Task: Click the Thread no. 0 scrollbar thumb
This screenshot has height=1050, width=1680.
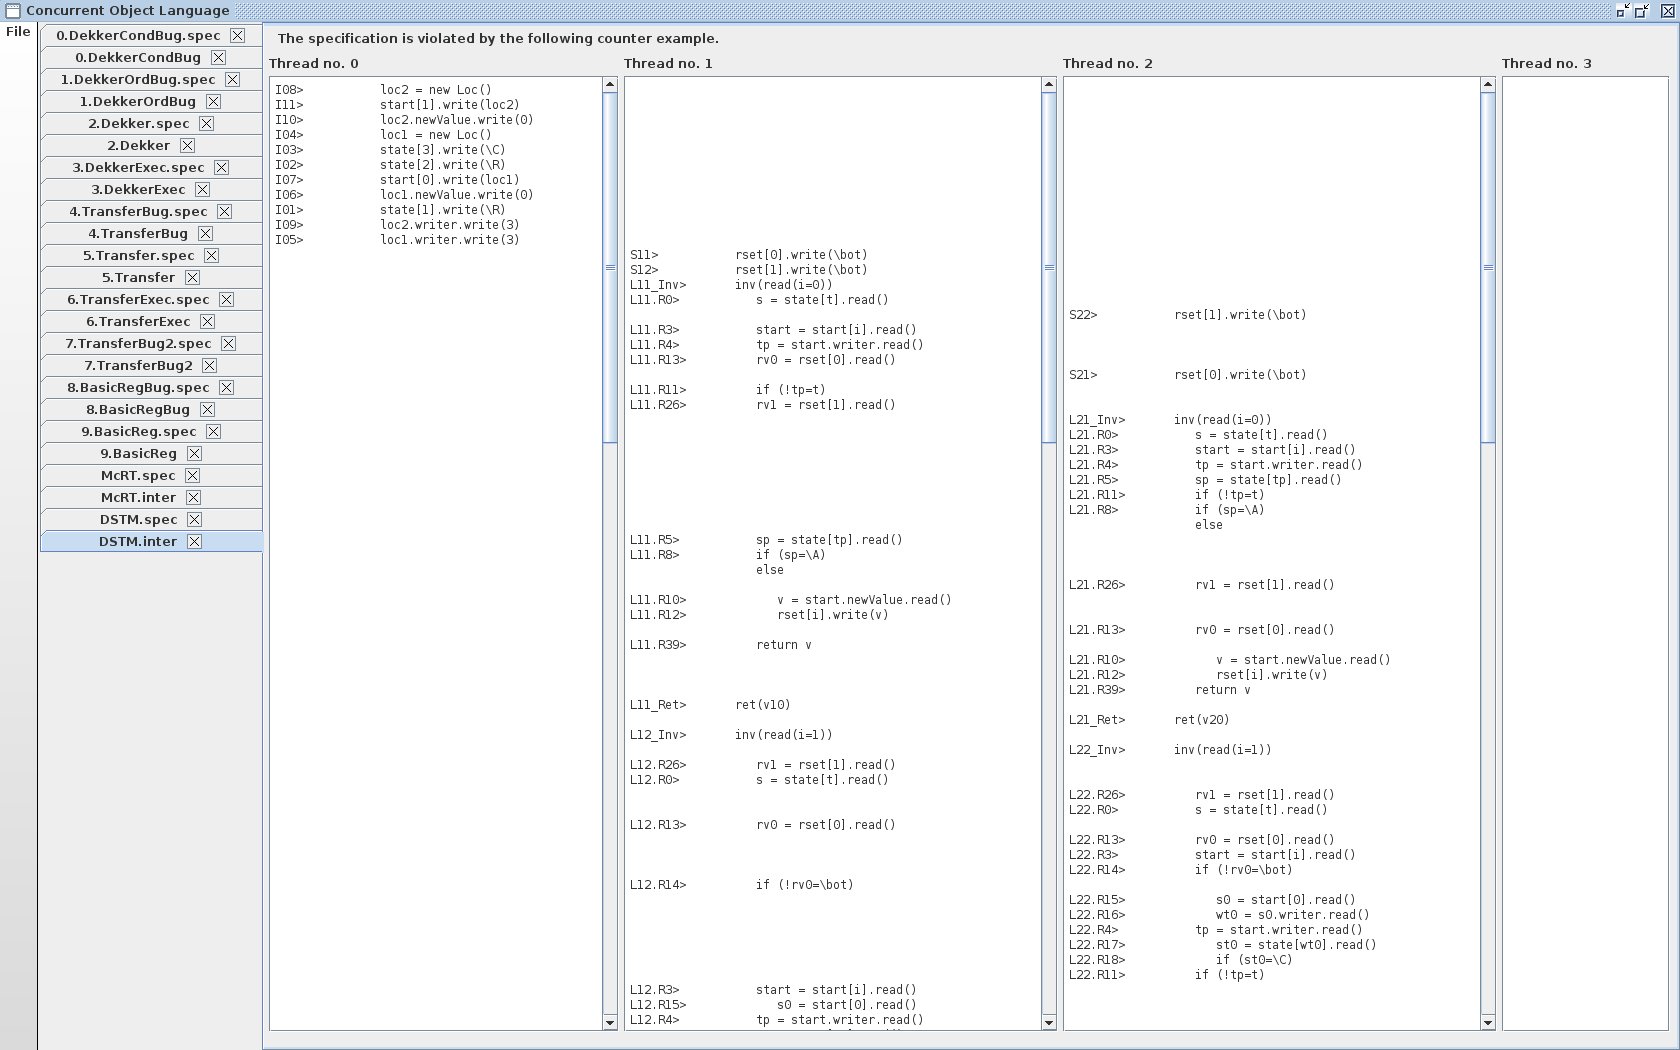Action: pyautogui.click(x=610, y=267)
